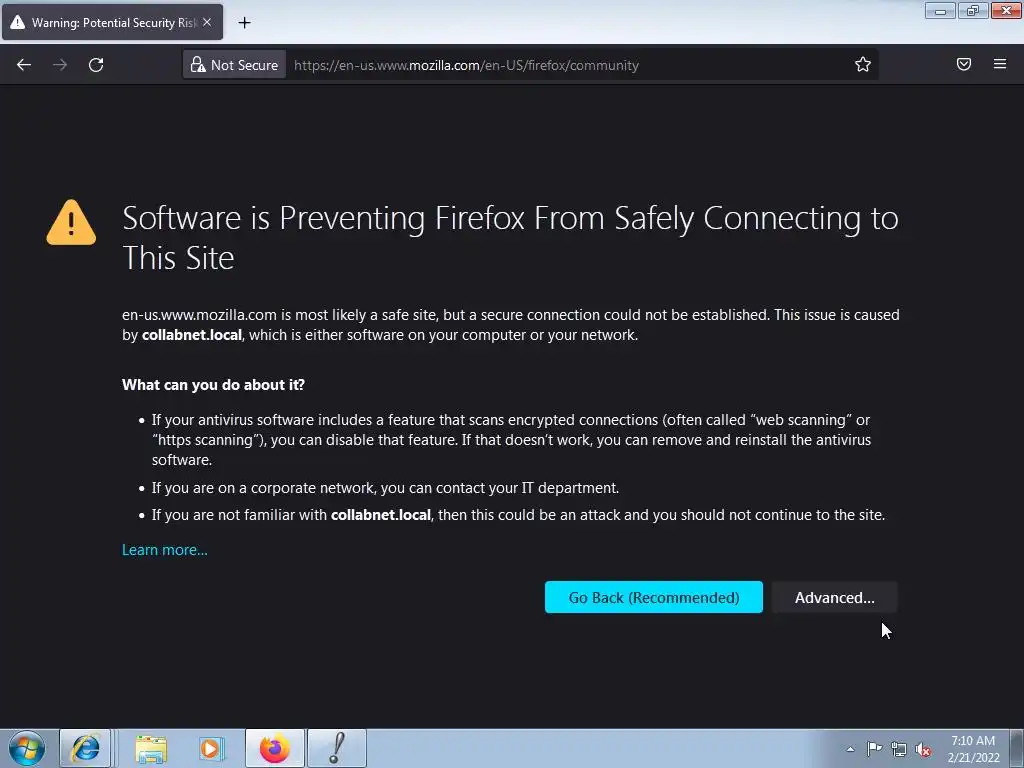Minimize the Firefox window
Image resolution: width=1024 pixels, height=768 pixels.
tap(940, 11)
